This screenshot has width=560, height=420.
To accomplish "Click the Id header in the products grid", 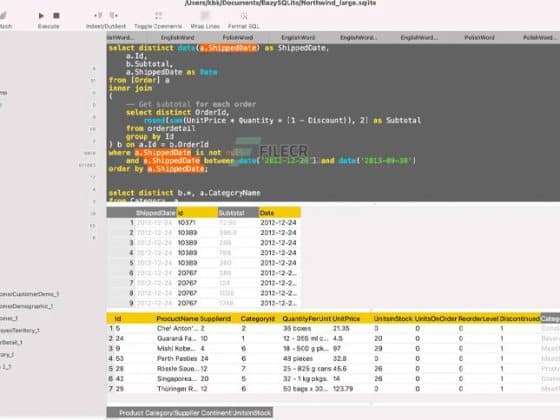I will click(118, 319).
